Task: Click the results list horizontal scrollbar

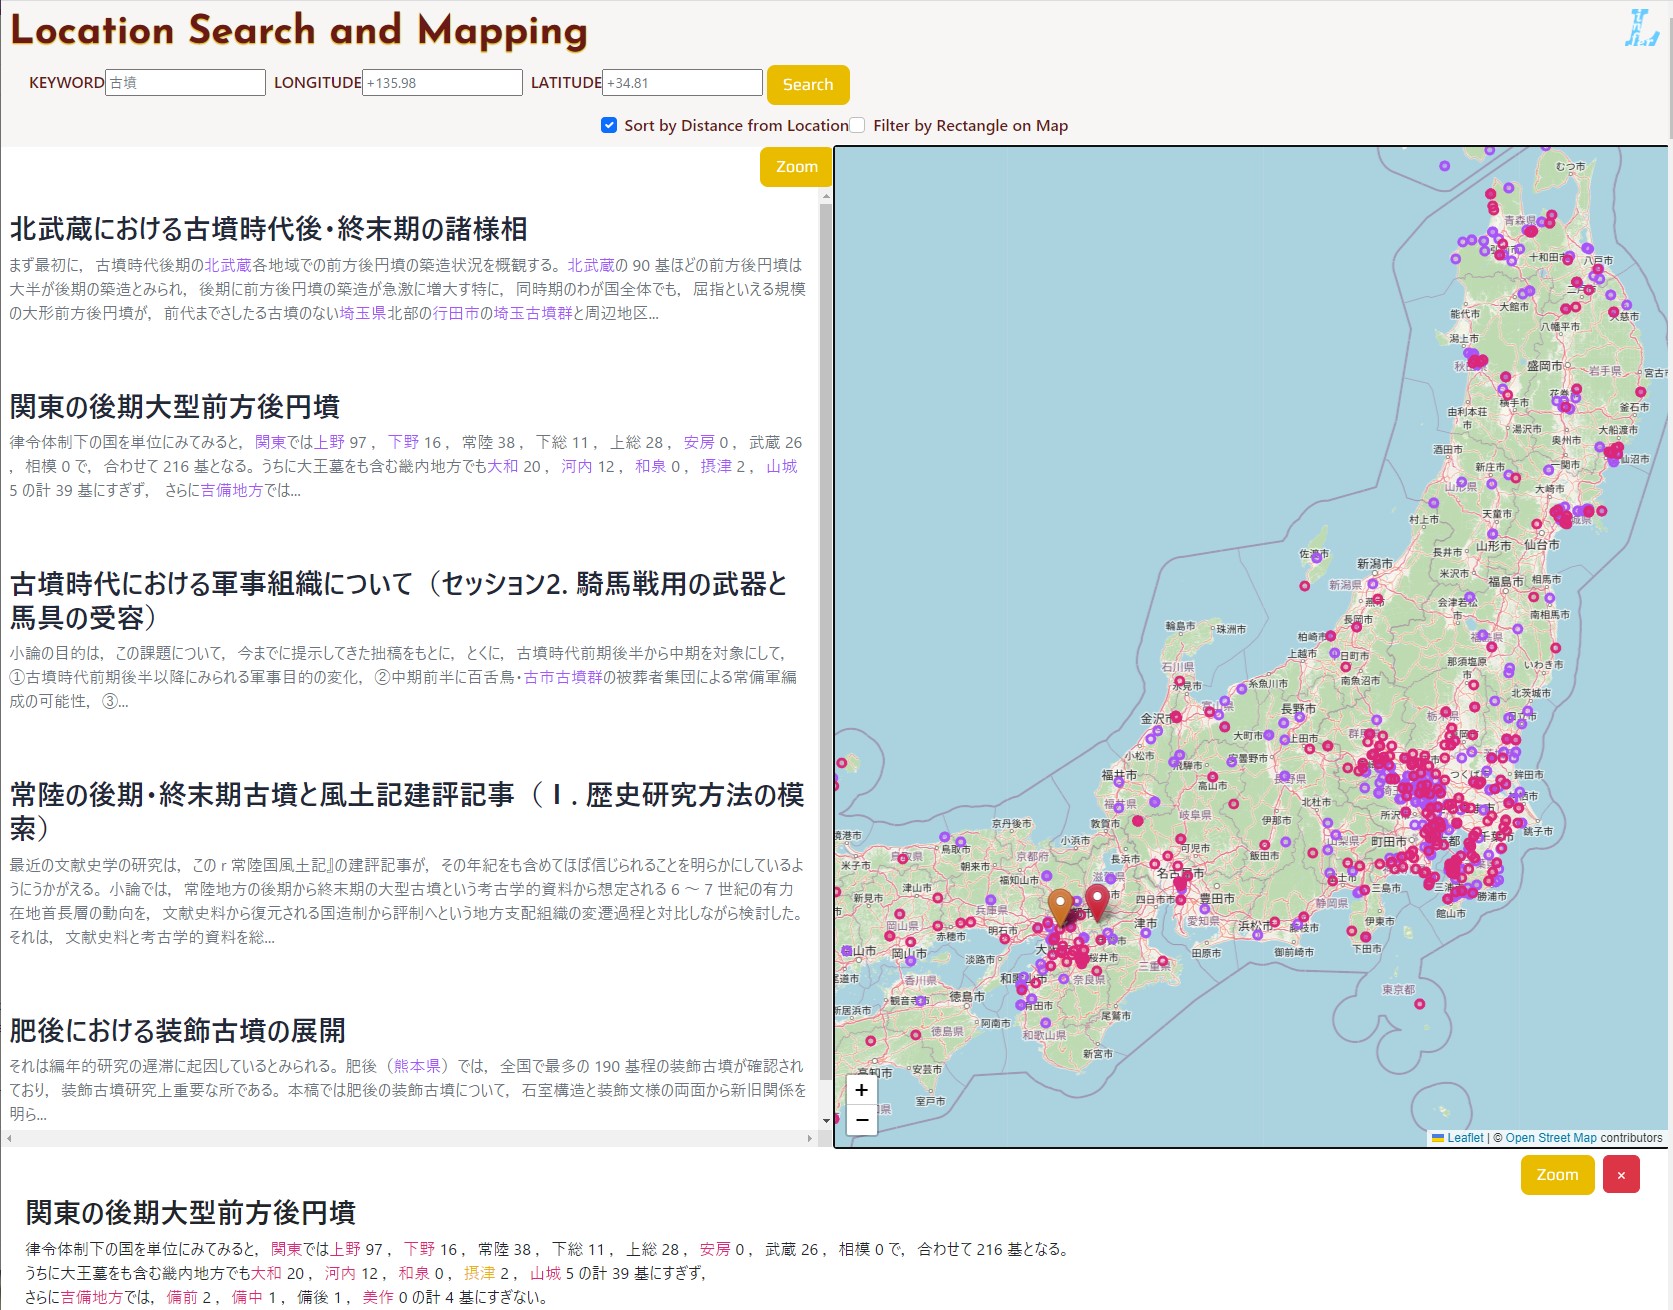Action: coord(410,1138)
